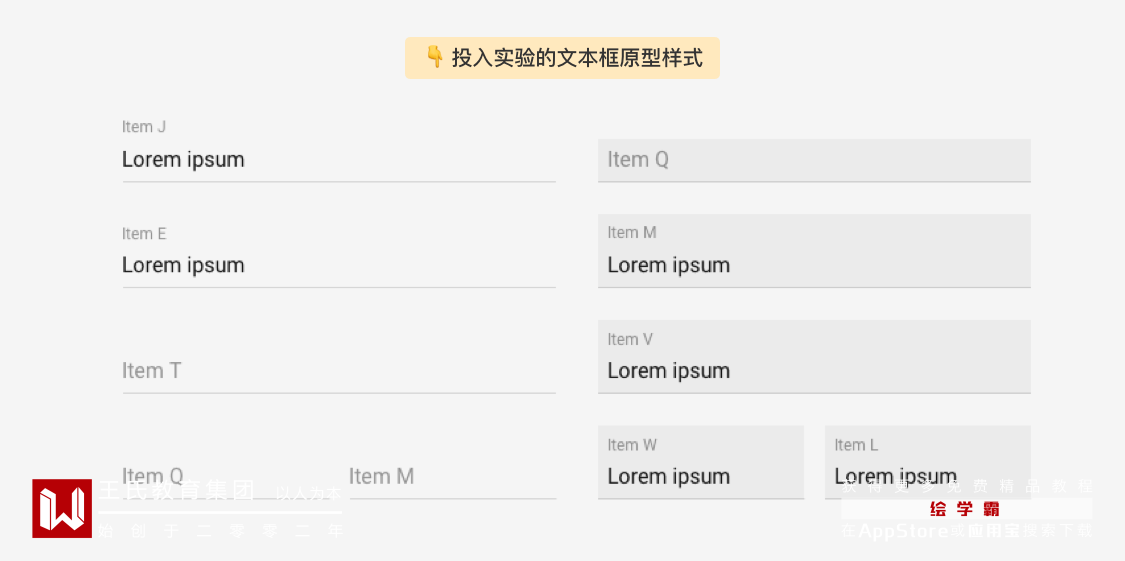Focus the gray filled Item Q field
This screenshot has height=561, width=1125.
[814, 160]
